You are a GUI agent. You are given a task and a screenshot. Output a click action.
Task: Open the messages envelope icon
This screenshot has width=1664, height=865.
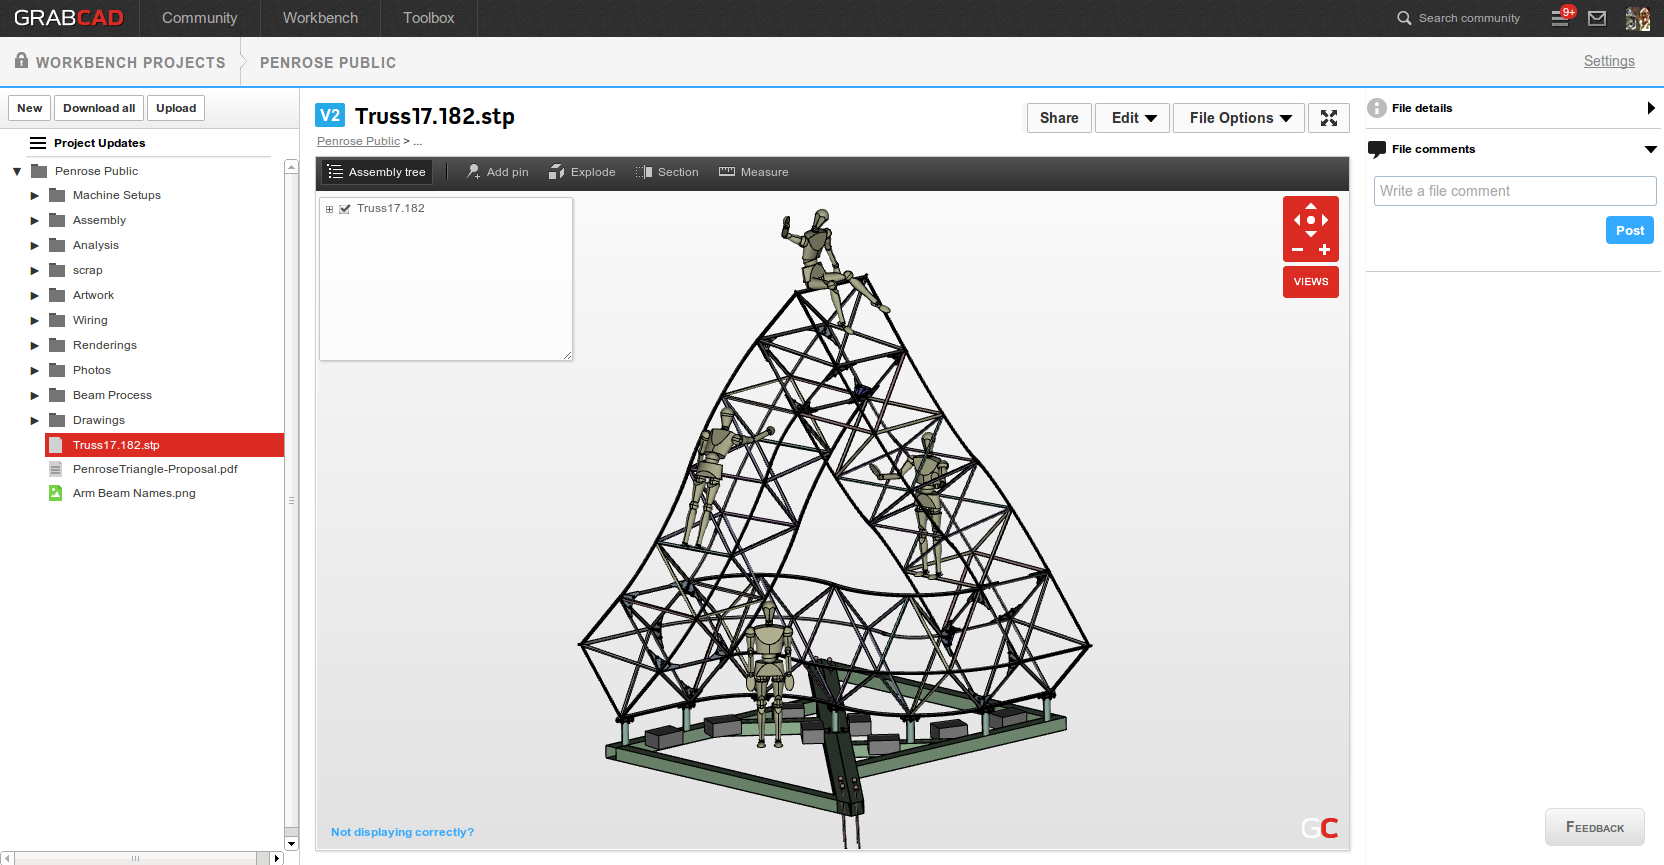click(x=1597, y=18)
